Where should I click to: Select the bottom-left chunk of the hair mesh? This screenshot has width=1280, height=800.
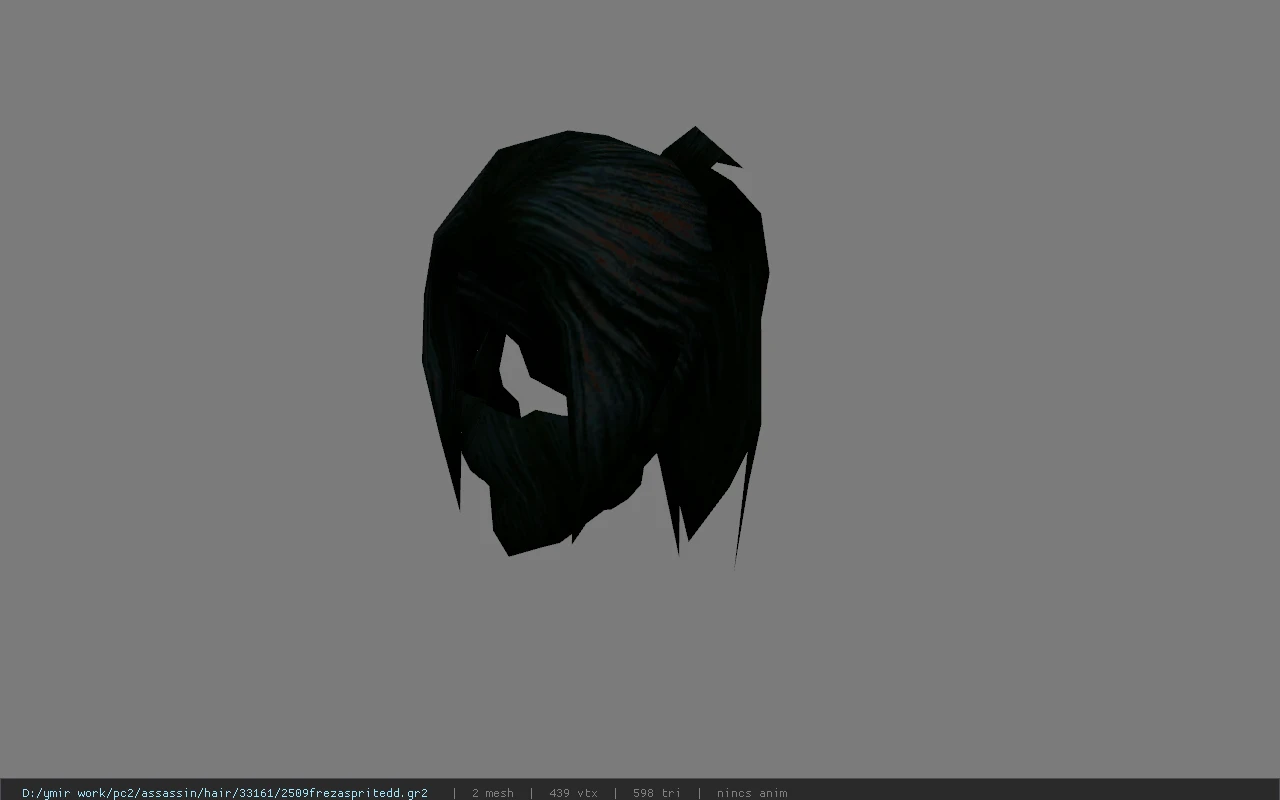(x=540, y=490)
